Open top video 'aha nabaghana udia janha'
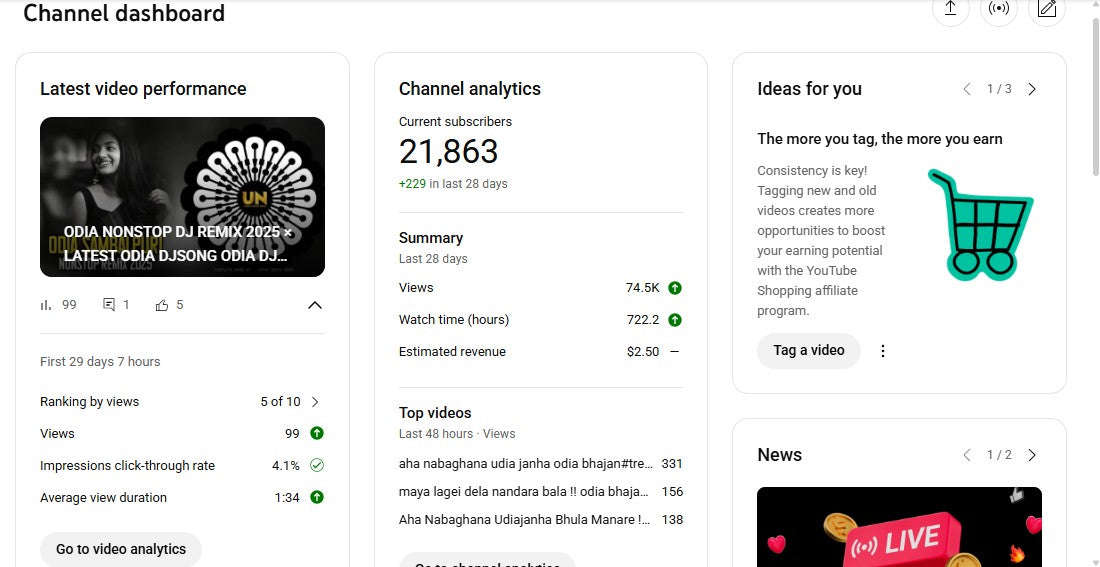This screenshot has height=567, width=1100. 525,464
